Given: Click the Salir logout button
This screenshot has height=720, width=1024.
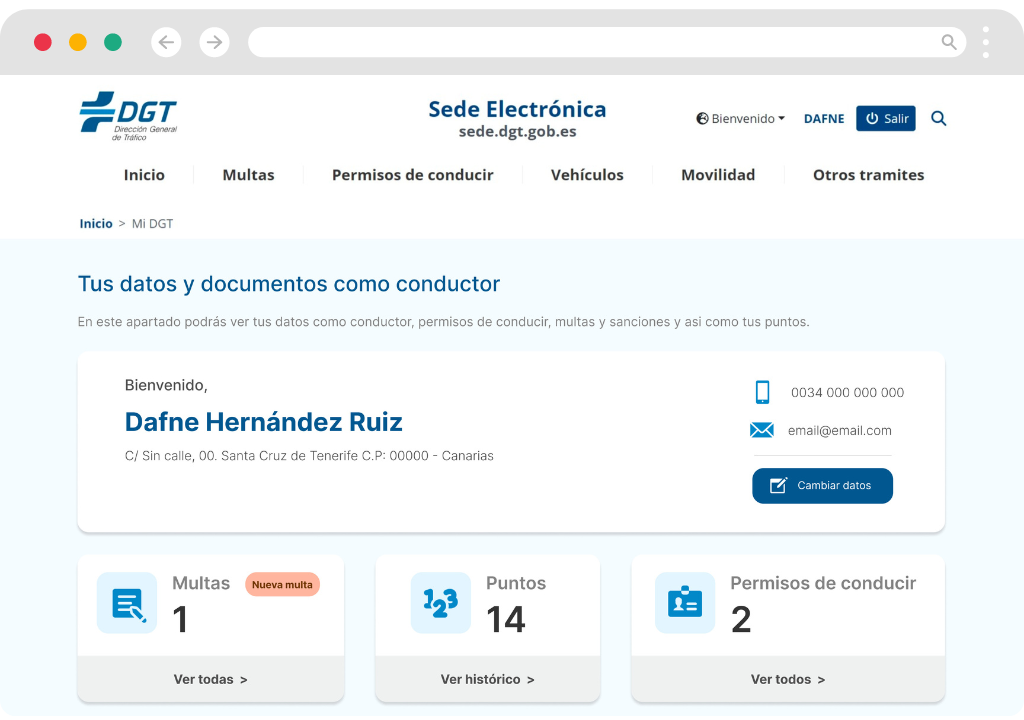Looking at the screenshot, I should pos(886,118).
